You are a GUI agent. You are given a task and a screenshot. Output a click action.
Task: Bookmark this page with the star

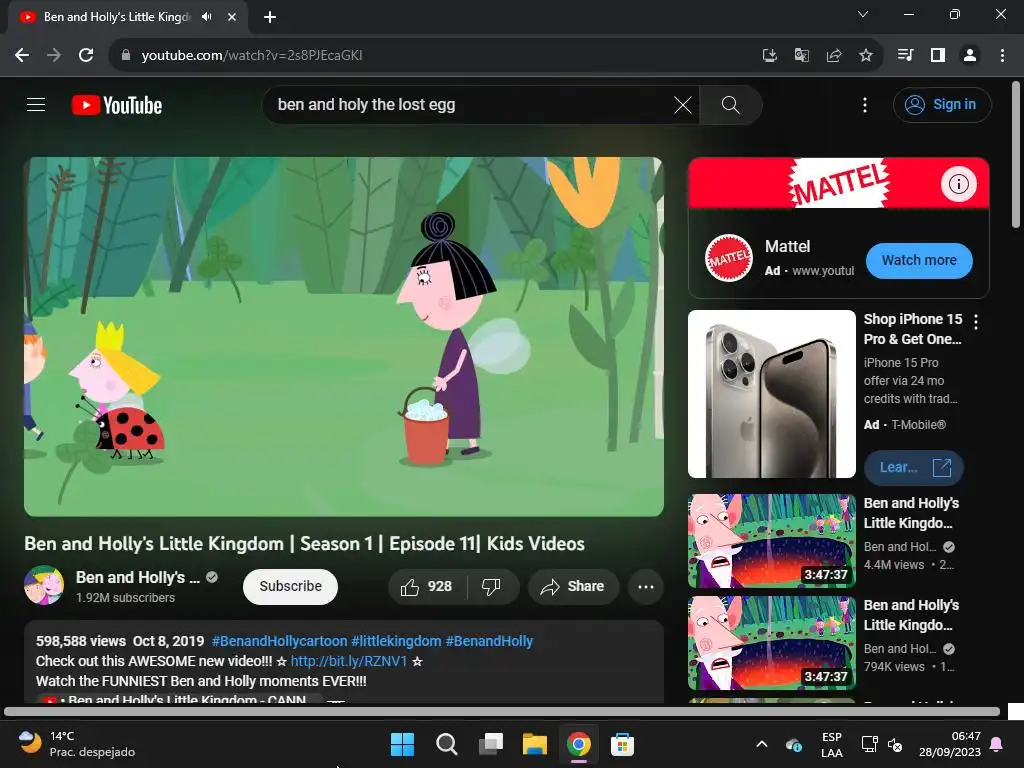click(866, 56)
